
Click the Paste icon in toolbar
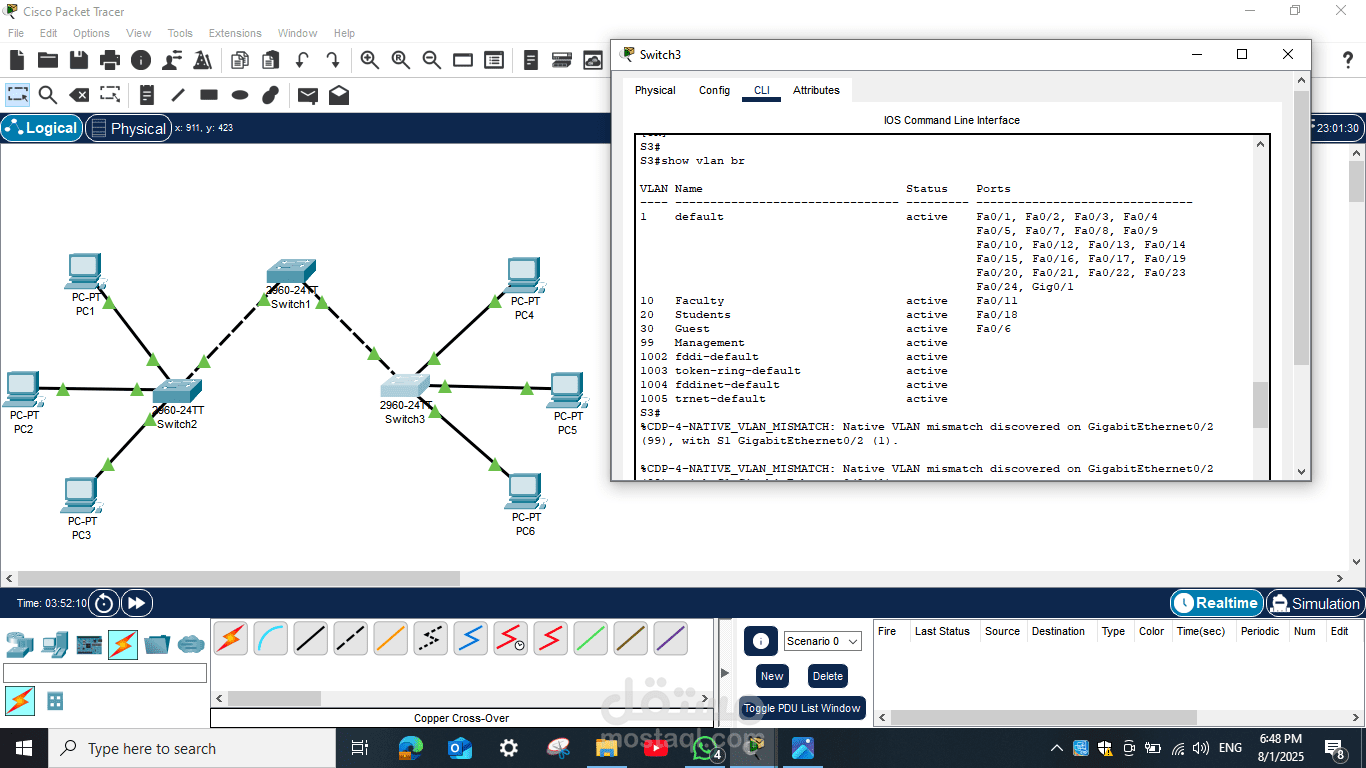click(x=270, y=60)
